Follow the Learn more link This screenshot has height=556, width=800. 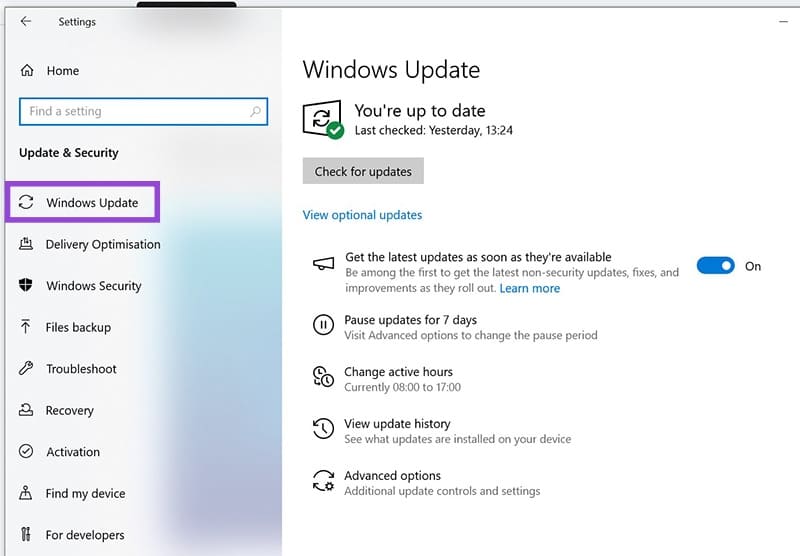pyautogui.click(x=529, y=288)
